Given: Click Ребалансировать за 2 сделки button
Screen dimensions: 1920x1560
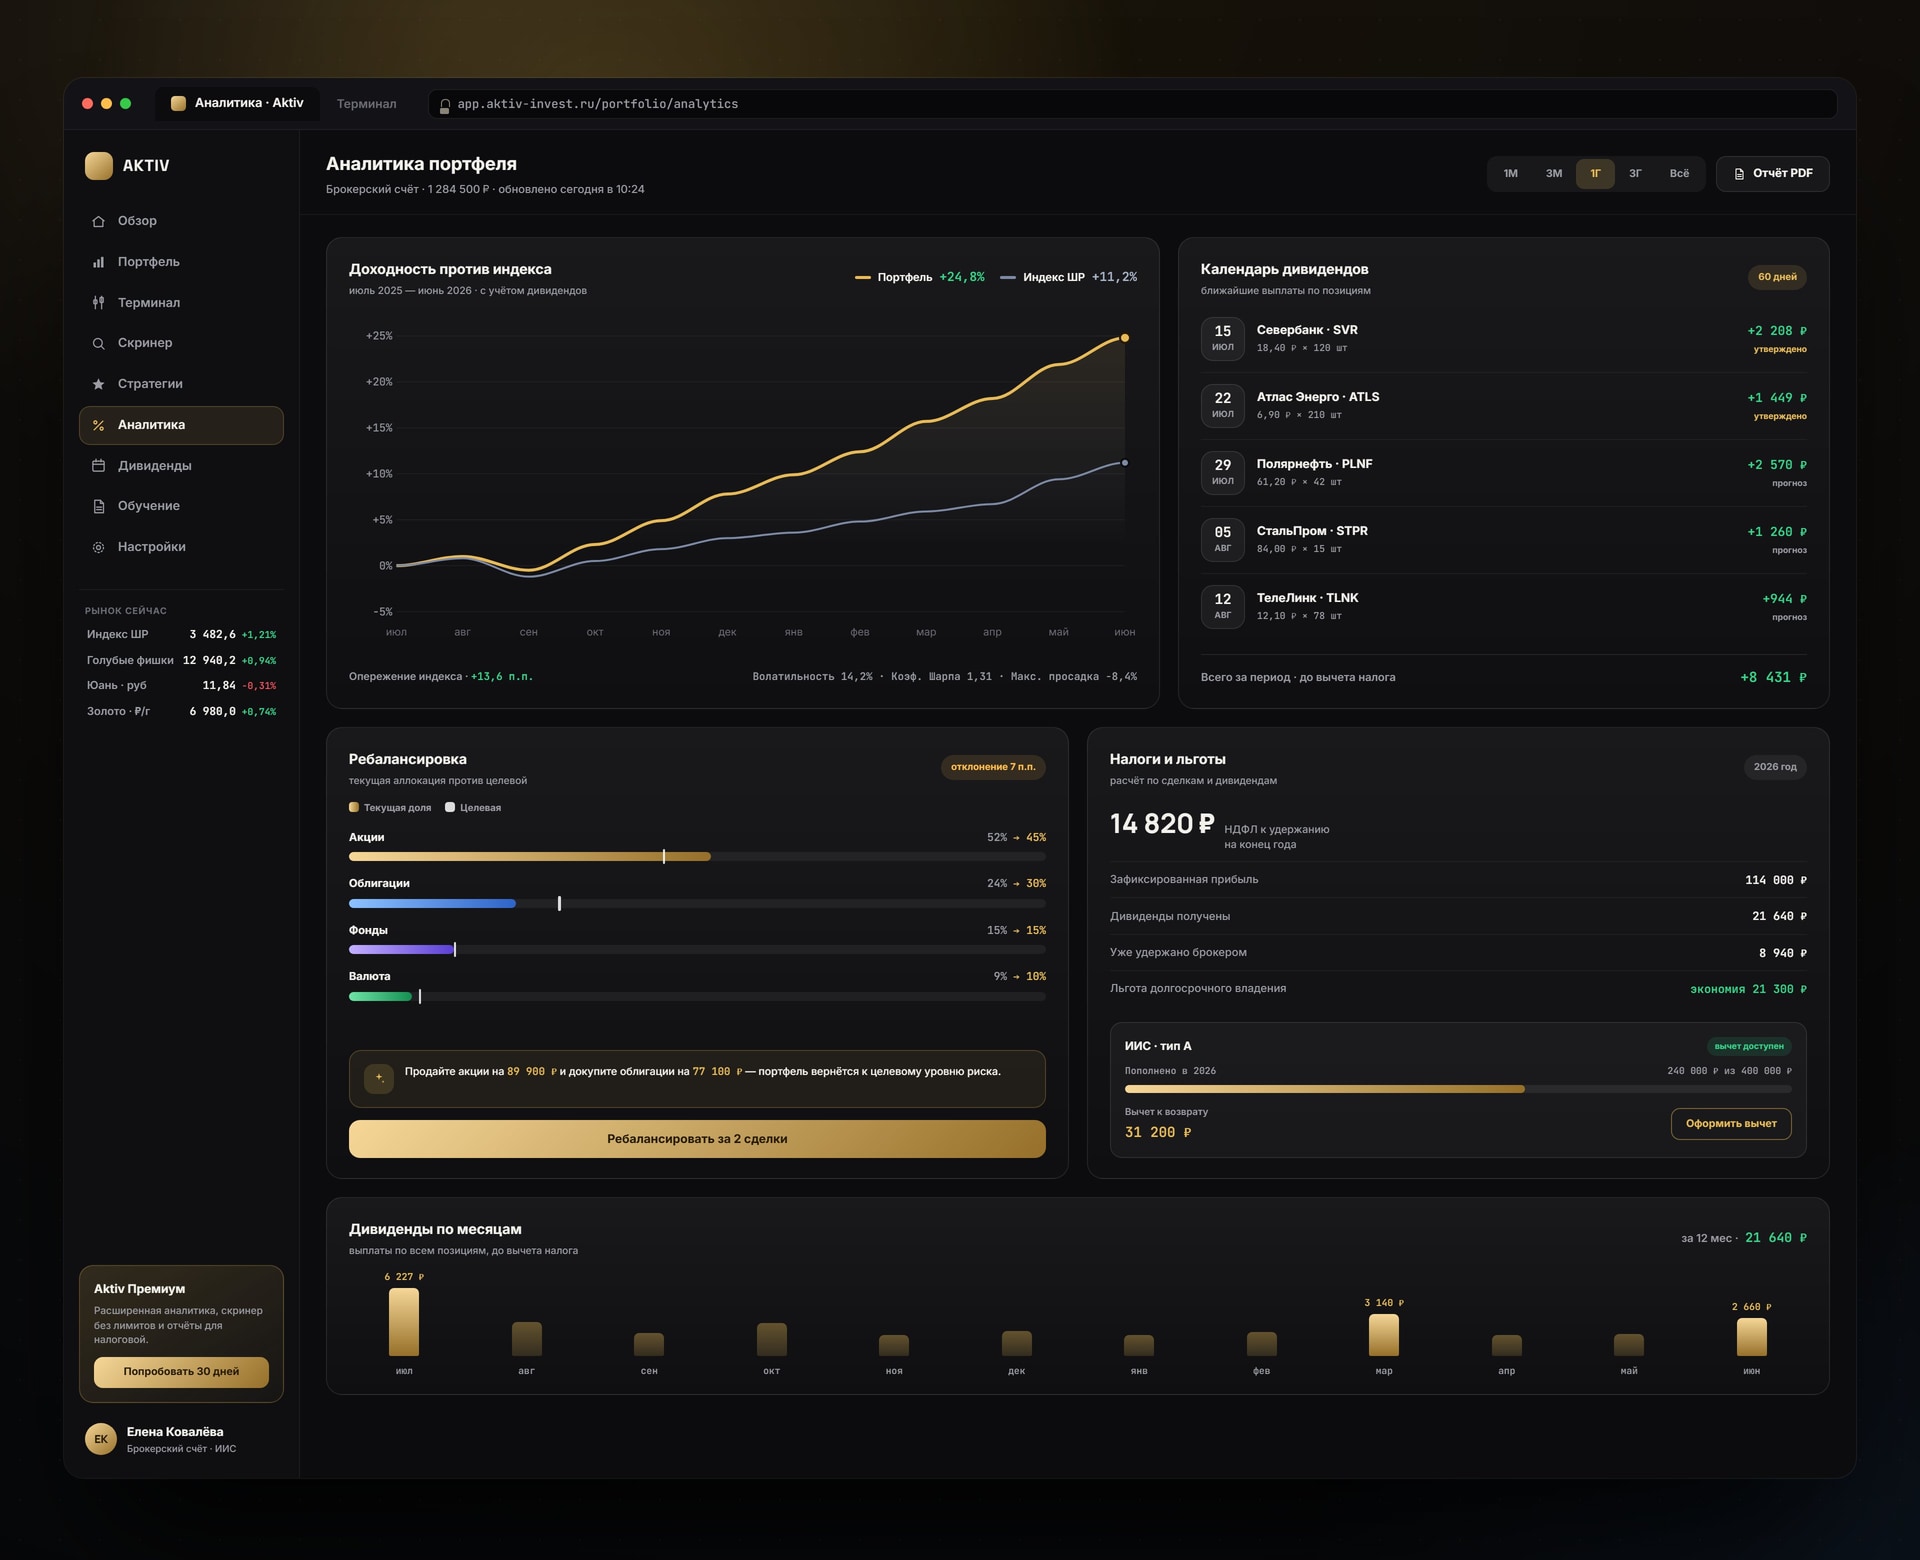Looking at the screenshot, I should [697, 1139].
